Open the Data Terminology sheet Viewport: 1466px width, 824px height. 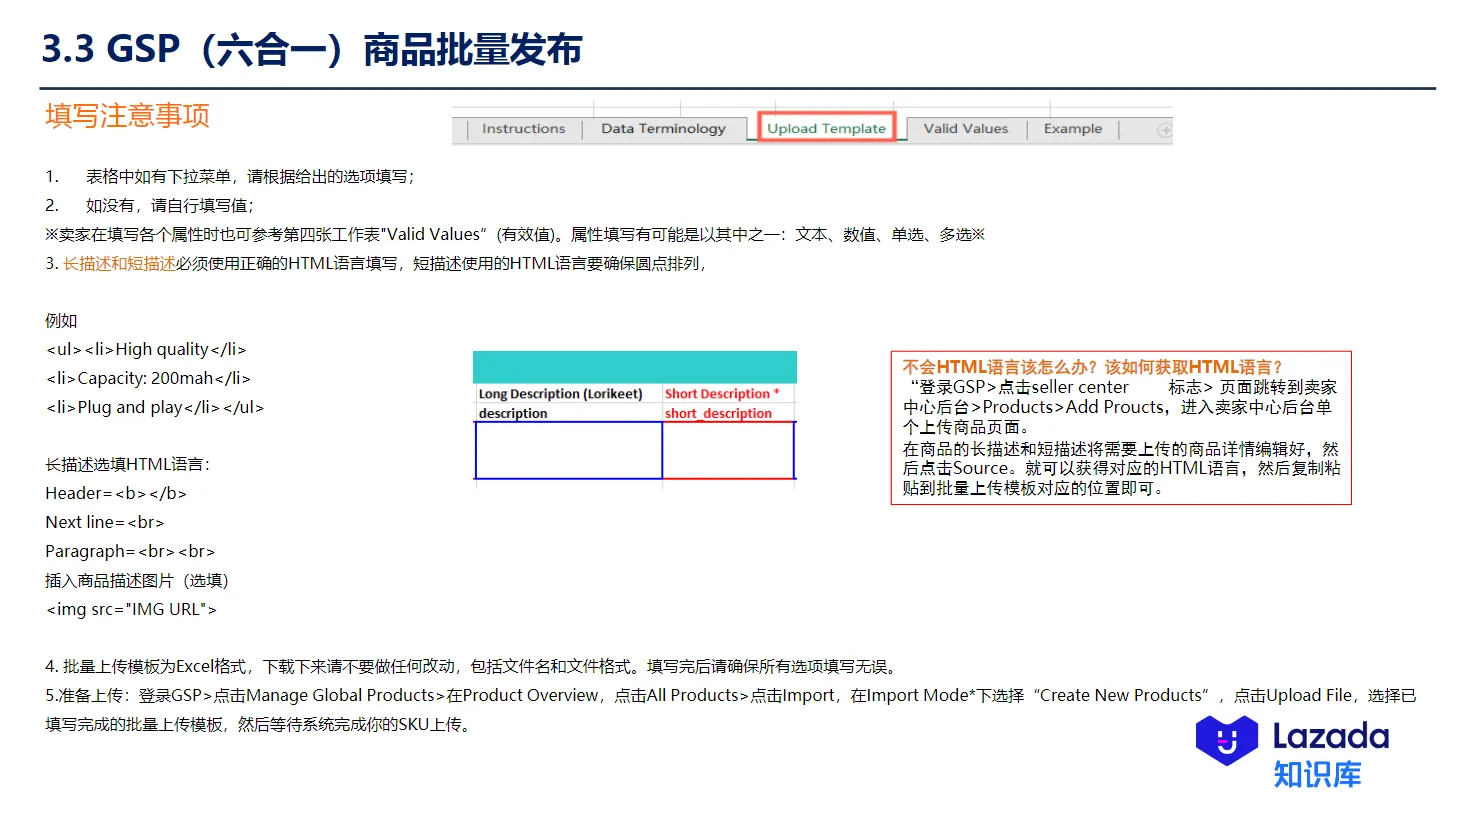coord(665,128)
